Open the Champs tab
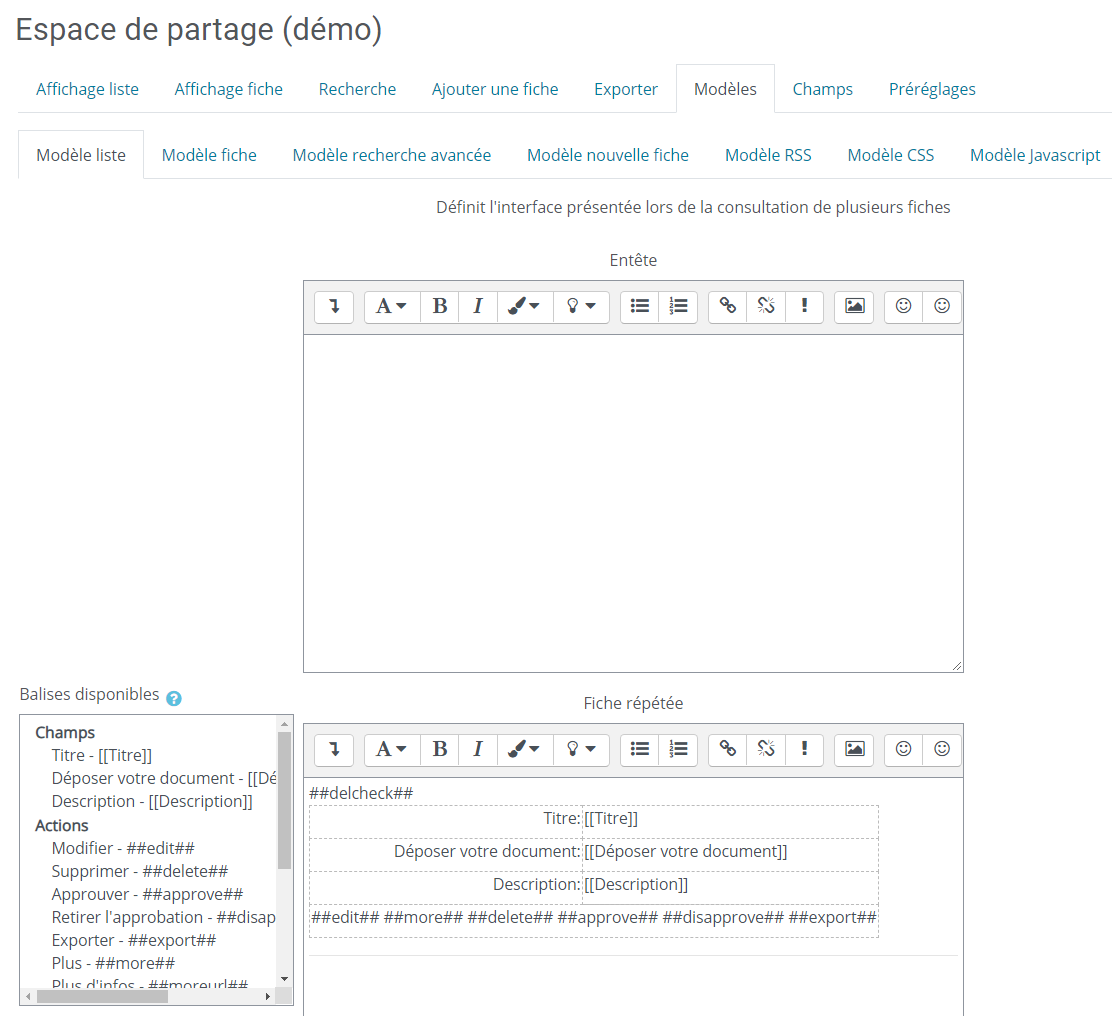The height and width of the screenshot is (1016, 1112). 823,89
